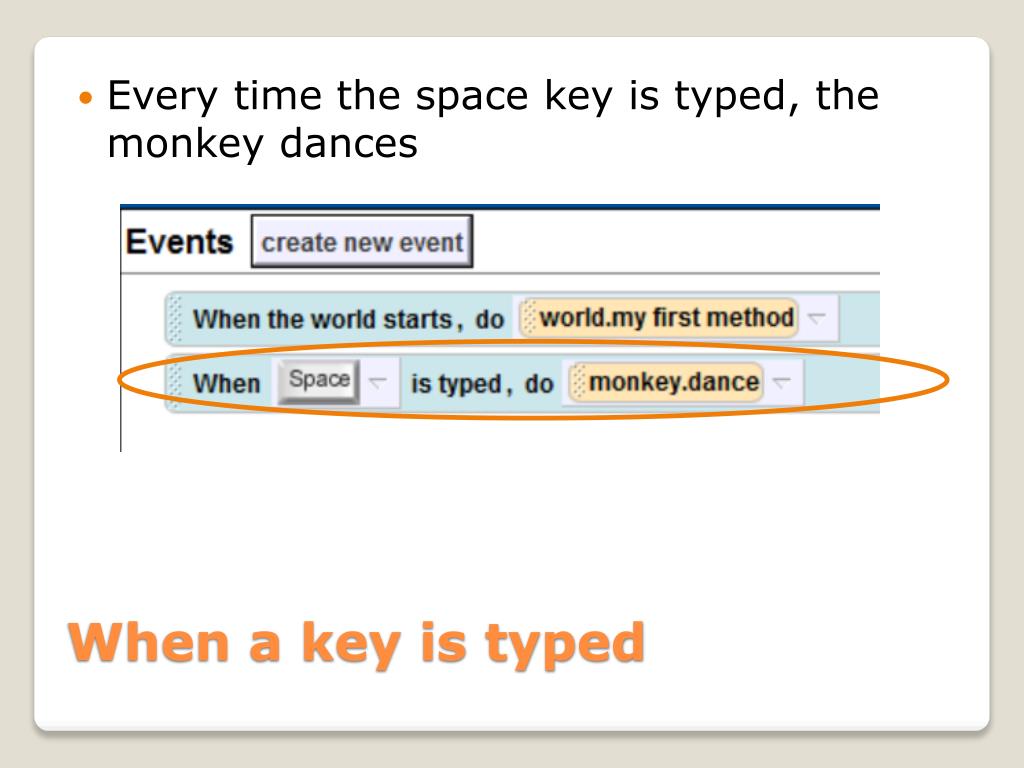Grab the 'When the world starts' event handle

tap(174, 319)
